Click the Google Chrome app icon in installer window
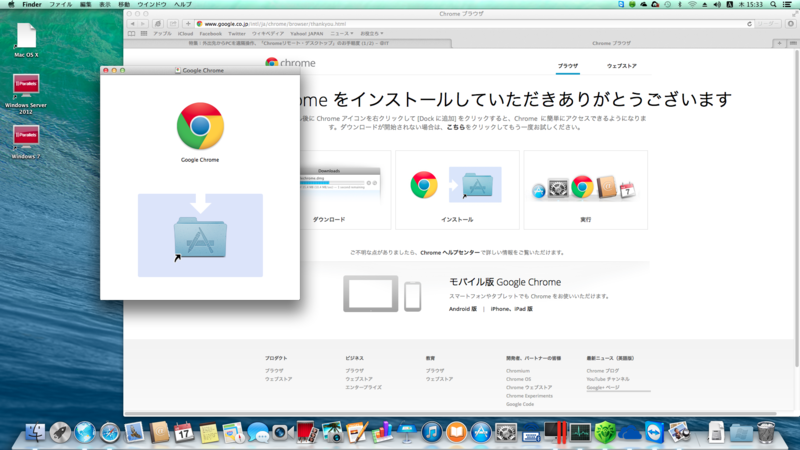Screen dimensions: 800x450 pos(200,126)
